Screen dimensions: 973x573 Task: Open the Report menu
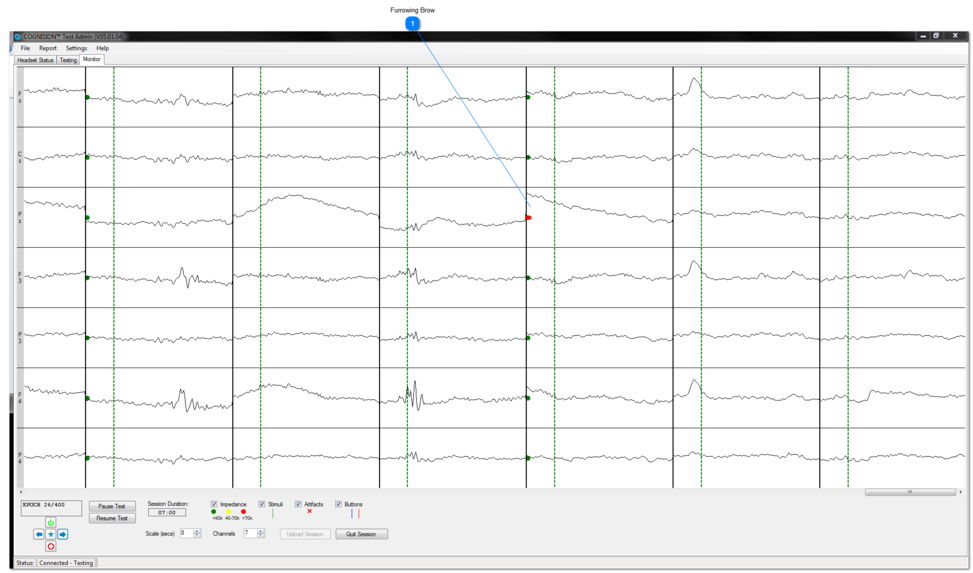click(x=48, y=48)
